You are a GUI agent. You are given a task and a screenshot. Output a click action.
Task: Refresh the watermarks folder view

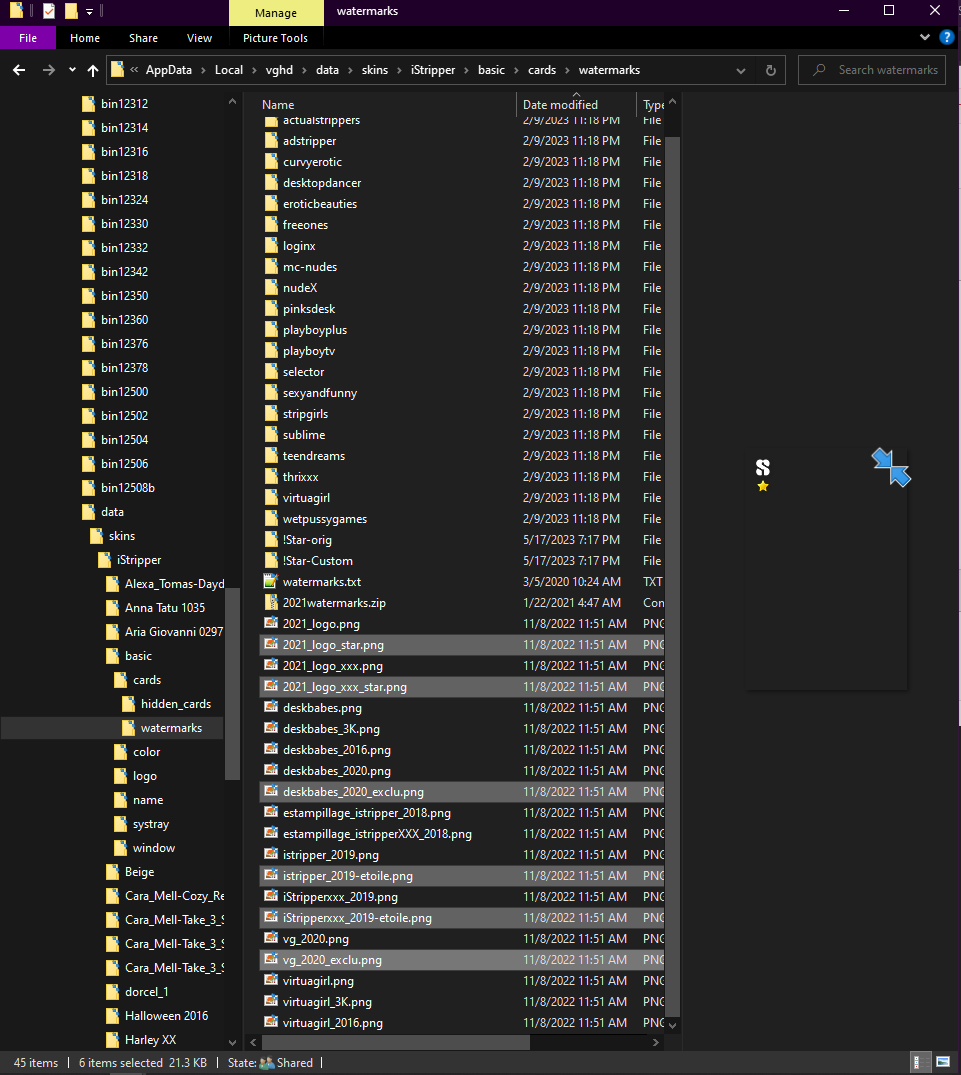[770, 70]
